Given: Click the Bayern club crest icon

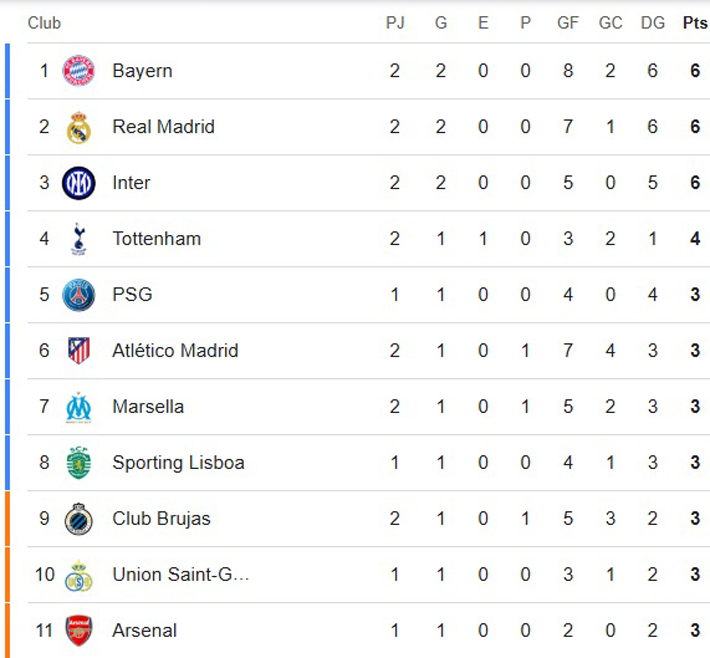Looking at the screenshot, I should 78,71.
